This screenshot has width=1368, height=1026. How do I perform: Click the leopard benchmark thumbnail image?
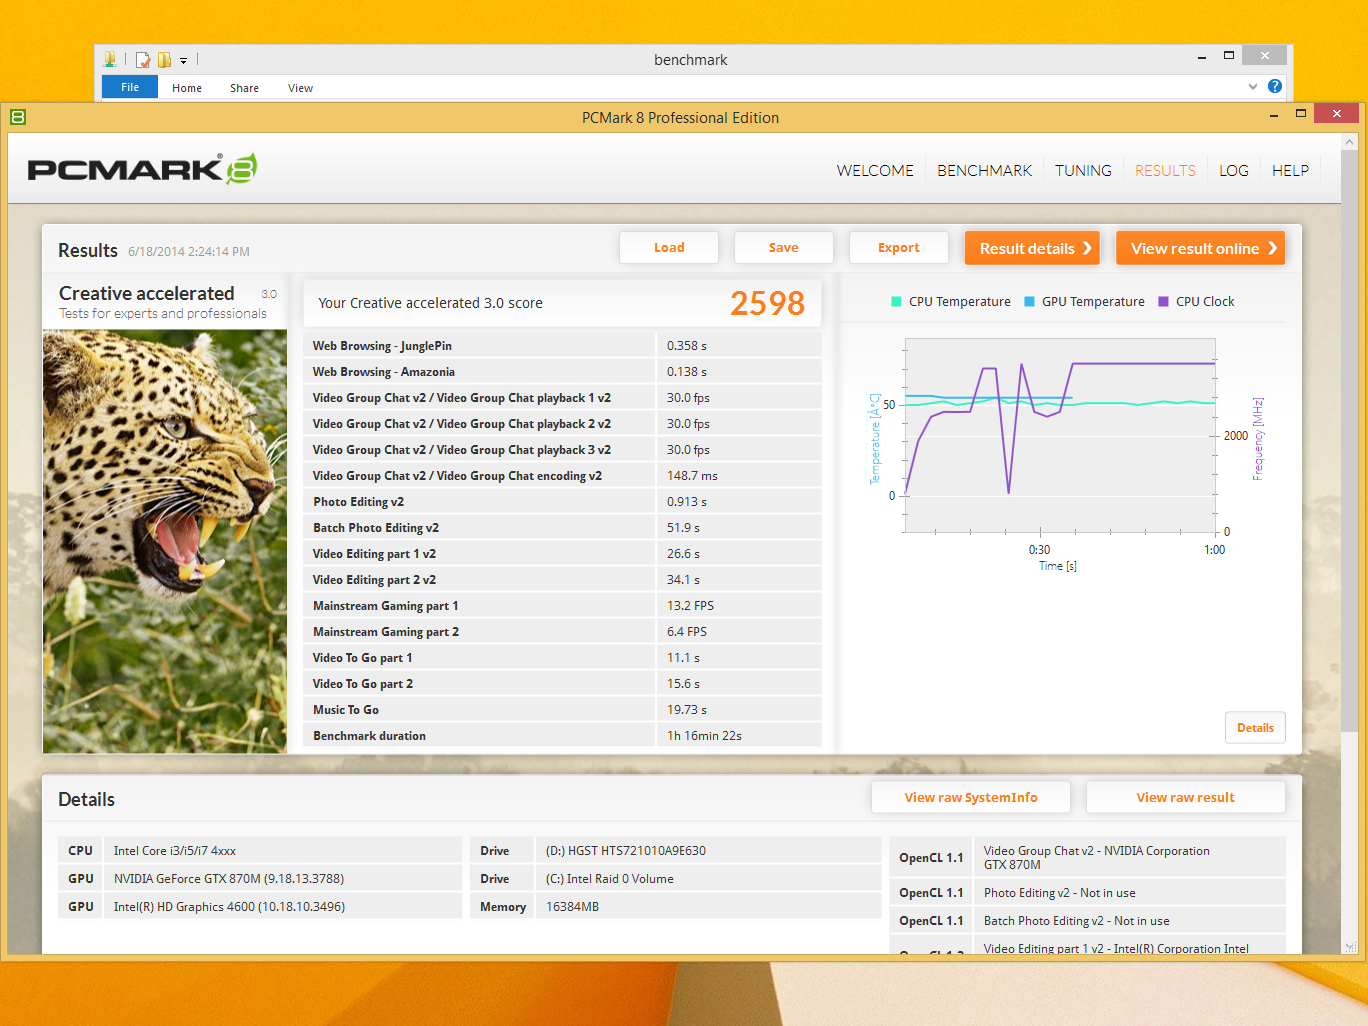pyautogui.click(x=165, y=541)
